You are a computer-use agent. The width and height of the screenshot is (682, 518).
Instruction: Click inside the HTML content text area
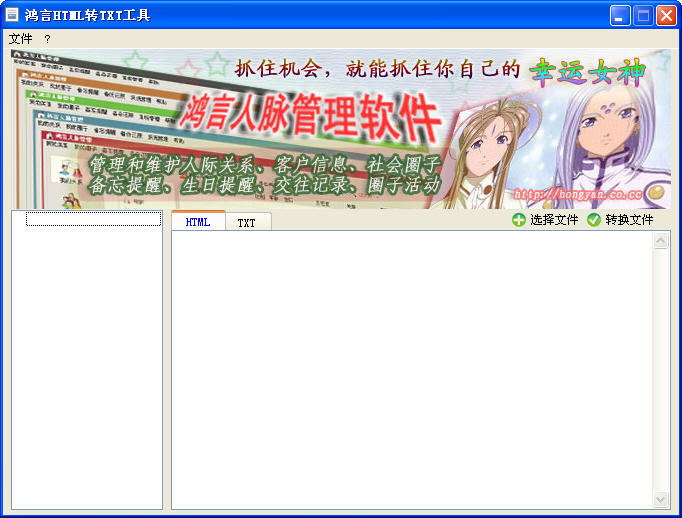(x=412, y=370)
